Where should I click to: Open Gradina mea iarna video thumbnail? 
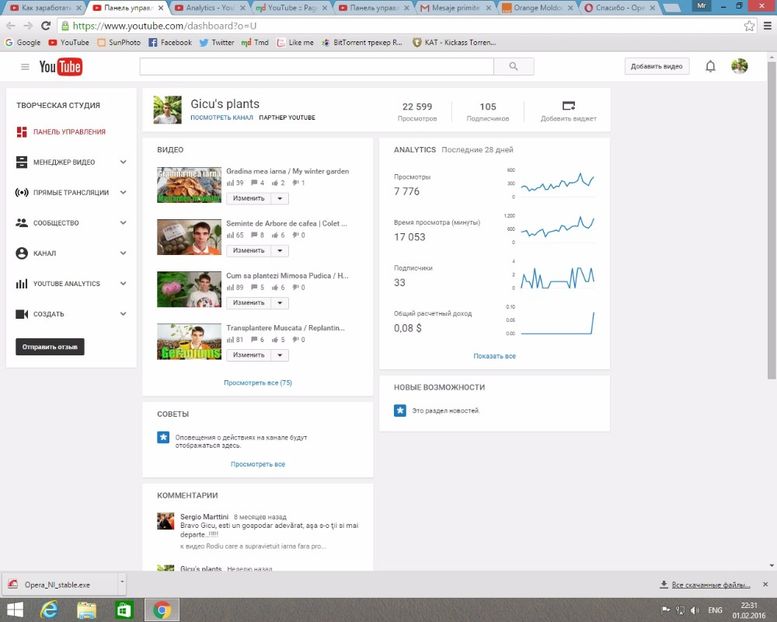tap(189, 185)
